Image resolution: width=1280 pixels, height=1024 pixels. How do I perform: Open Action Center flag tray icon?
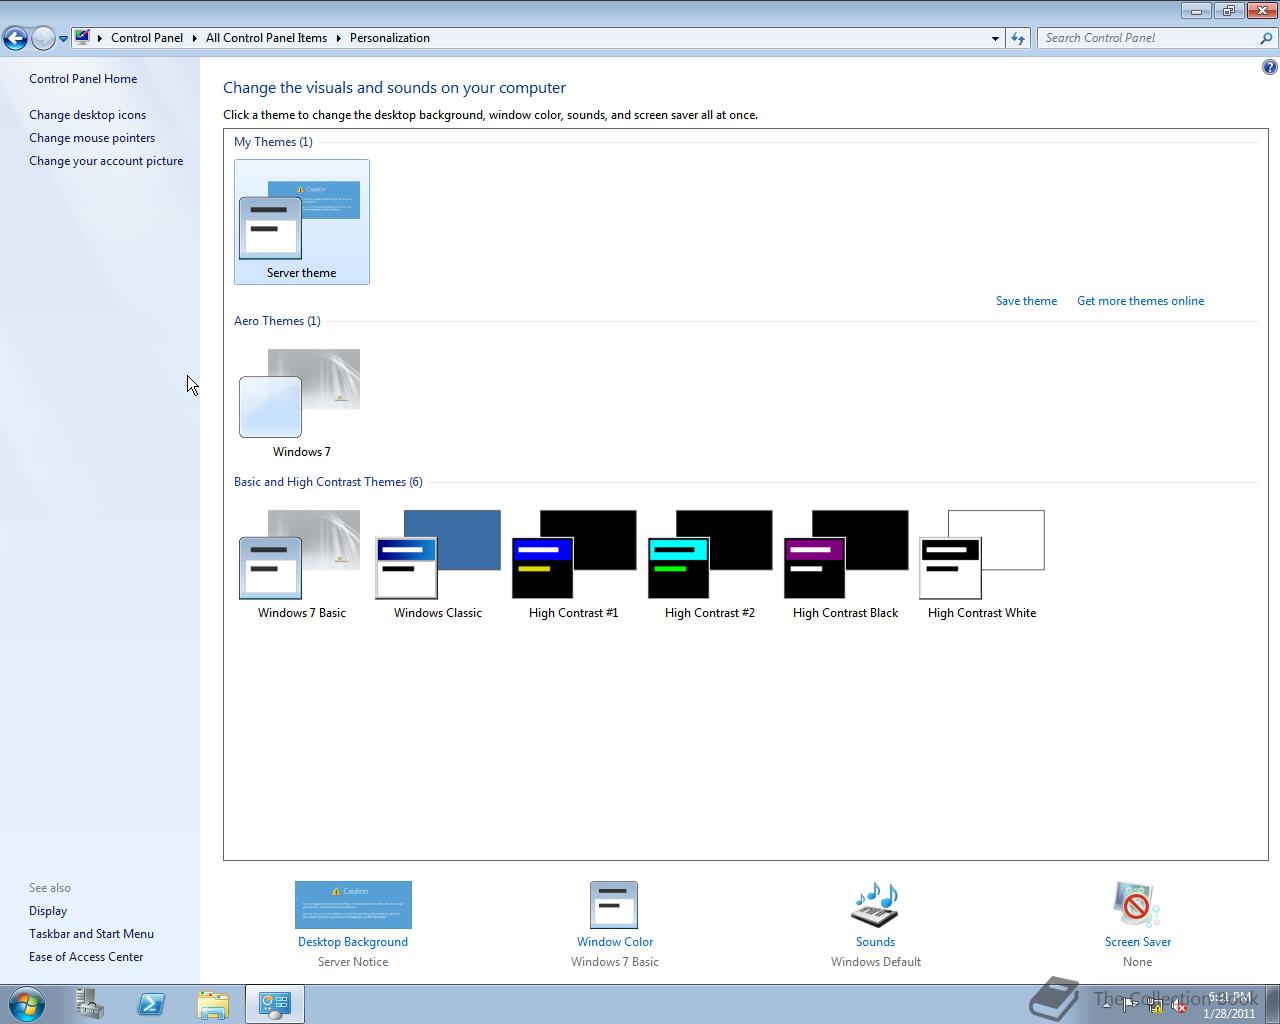click(1130, 1005)
